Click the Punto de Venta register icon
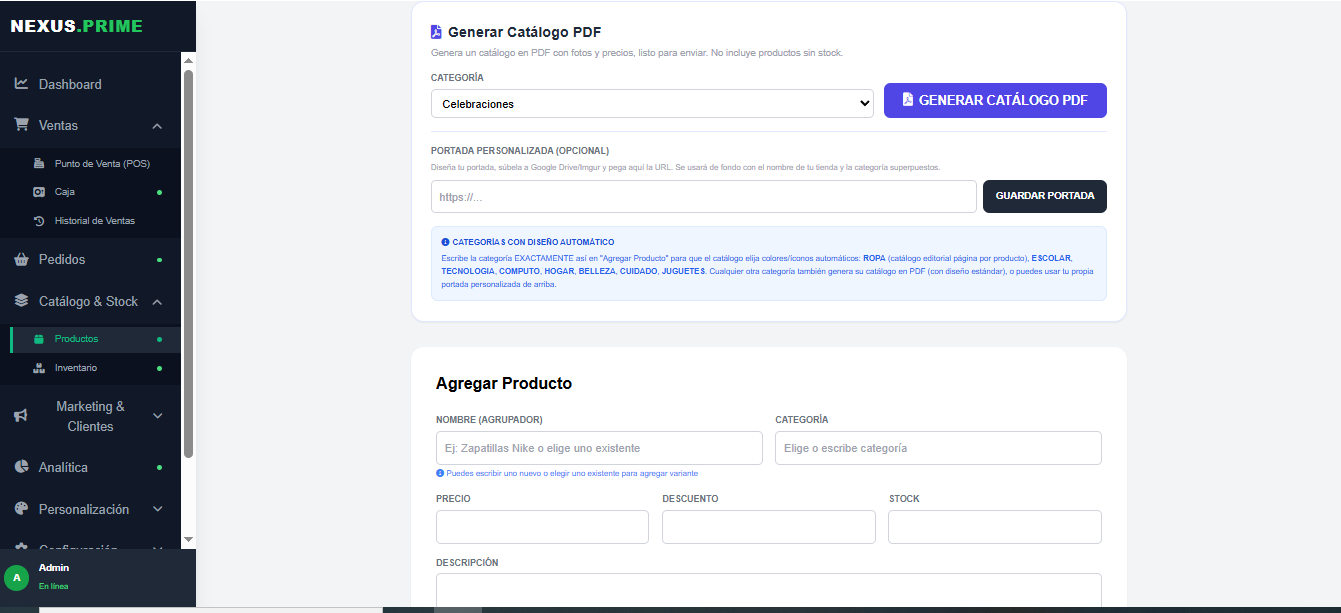The height and width of the screenshot is (613, 1341). (39, 163)
